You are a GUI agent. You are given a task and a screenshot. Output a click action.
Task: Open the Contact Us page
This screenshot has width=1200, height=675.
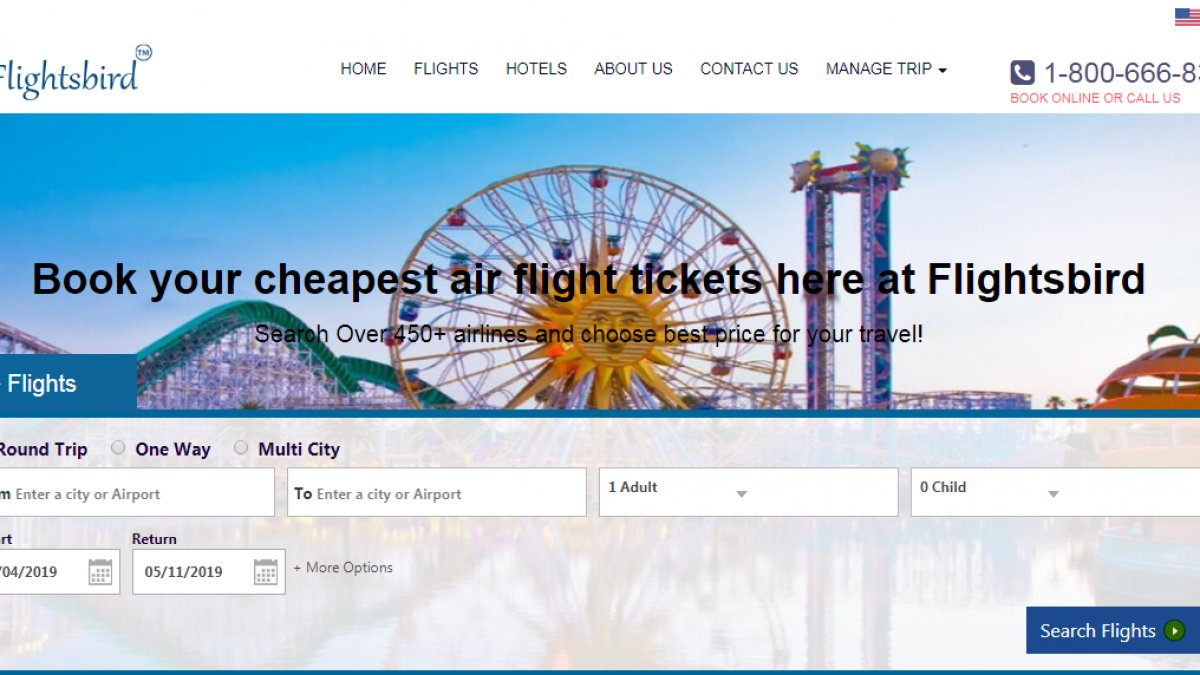749,69
